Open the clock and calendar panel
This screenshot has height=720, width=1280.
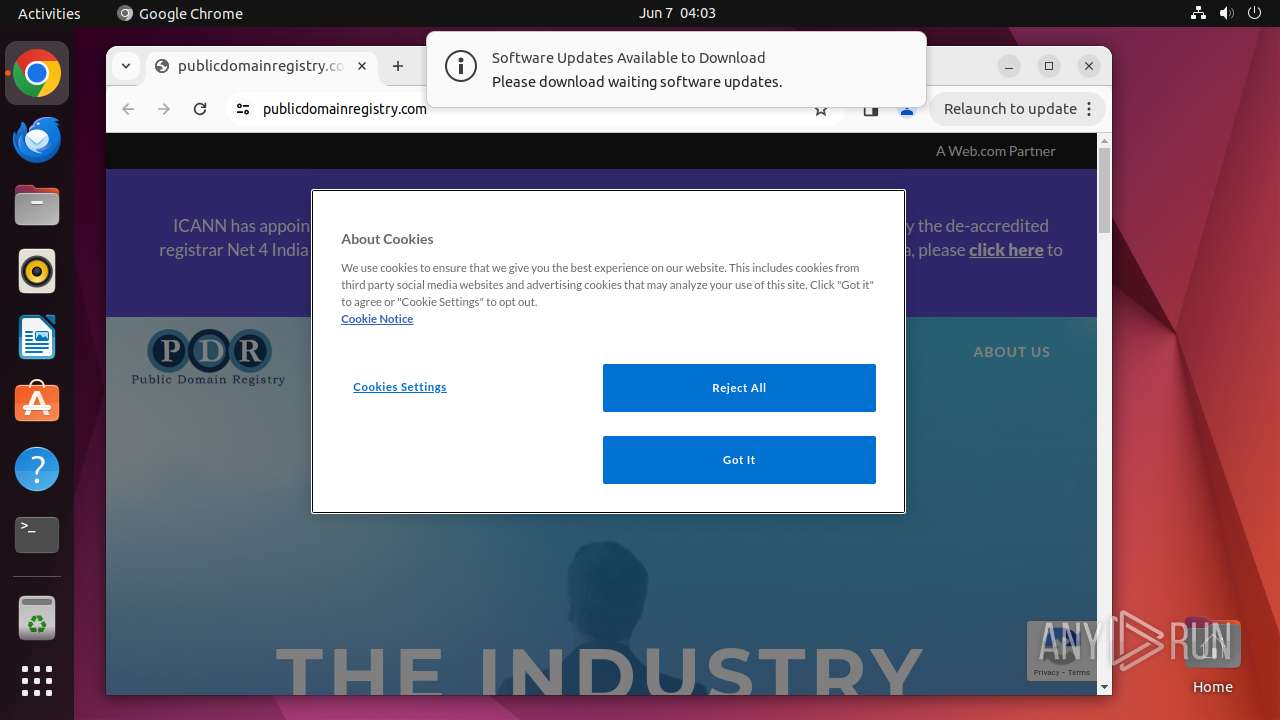(x=677, y=13)
